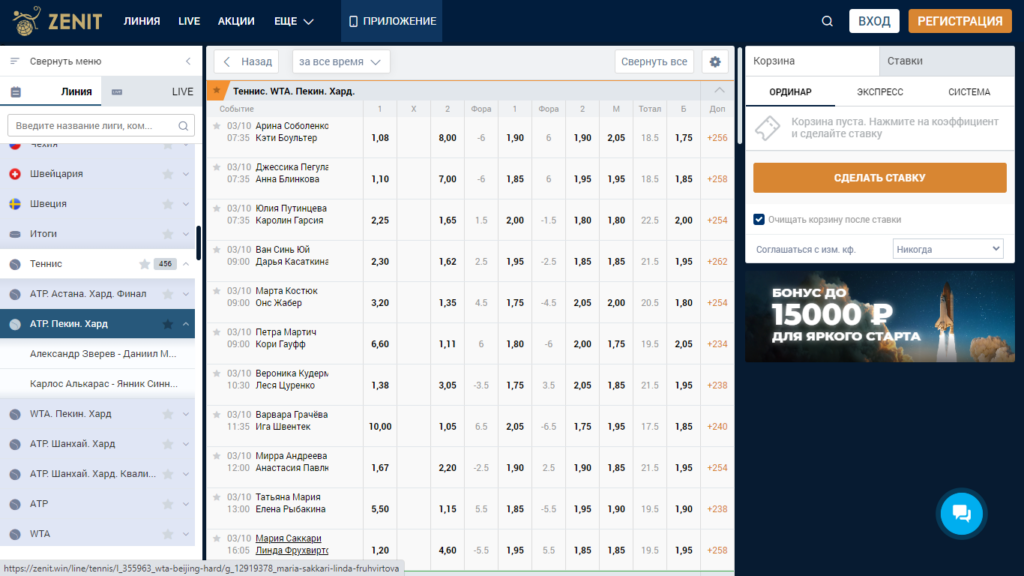
Task: Open the 15000 ₽ bonus banner
Action: 880,317
